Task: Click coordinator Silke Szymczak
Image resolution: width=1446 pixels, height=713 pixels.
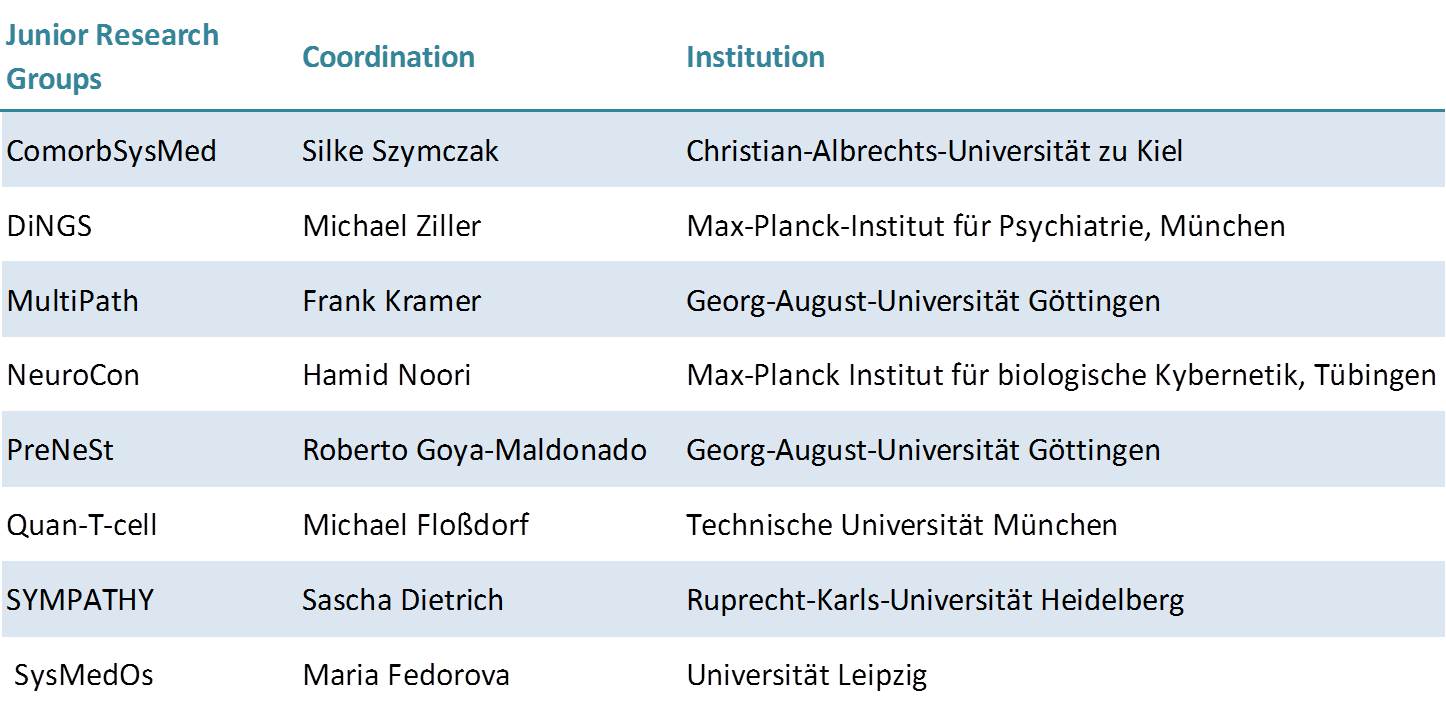Action: [x=400, y=151]
